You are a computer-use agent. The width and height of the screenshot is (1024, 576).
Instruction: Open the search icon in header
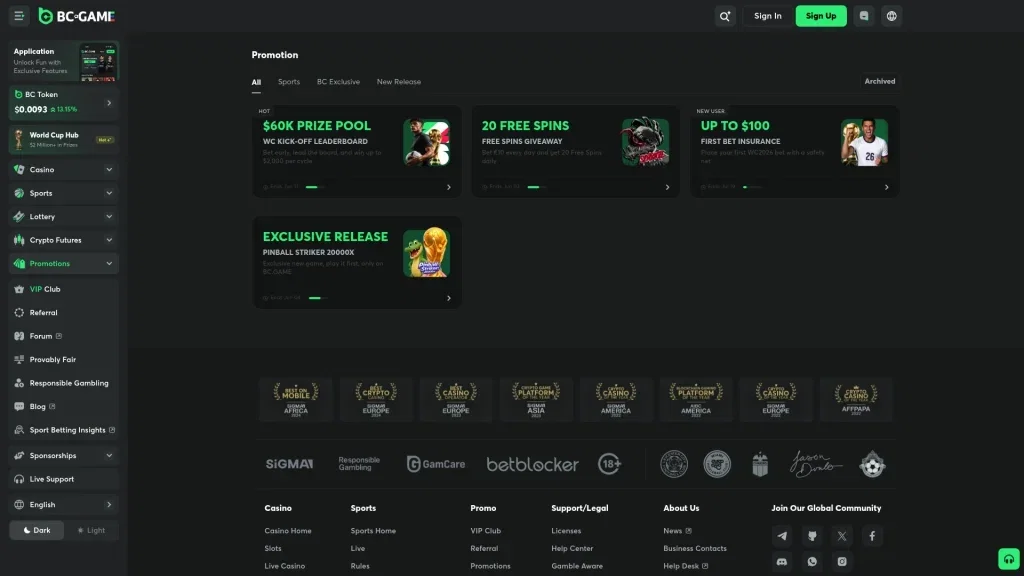pyautogui.click(x=725, y=16)
